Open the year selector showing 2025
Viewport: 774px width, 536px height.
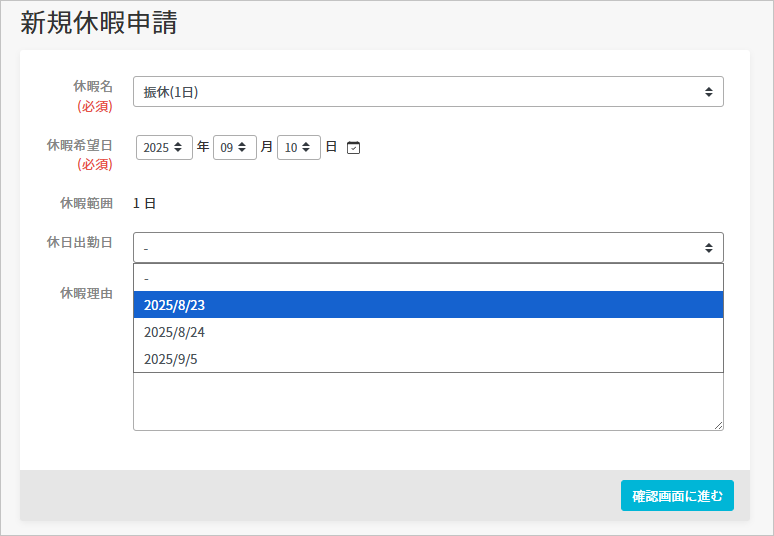pyautogui.click(x=164, y=148)
